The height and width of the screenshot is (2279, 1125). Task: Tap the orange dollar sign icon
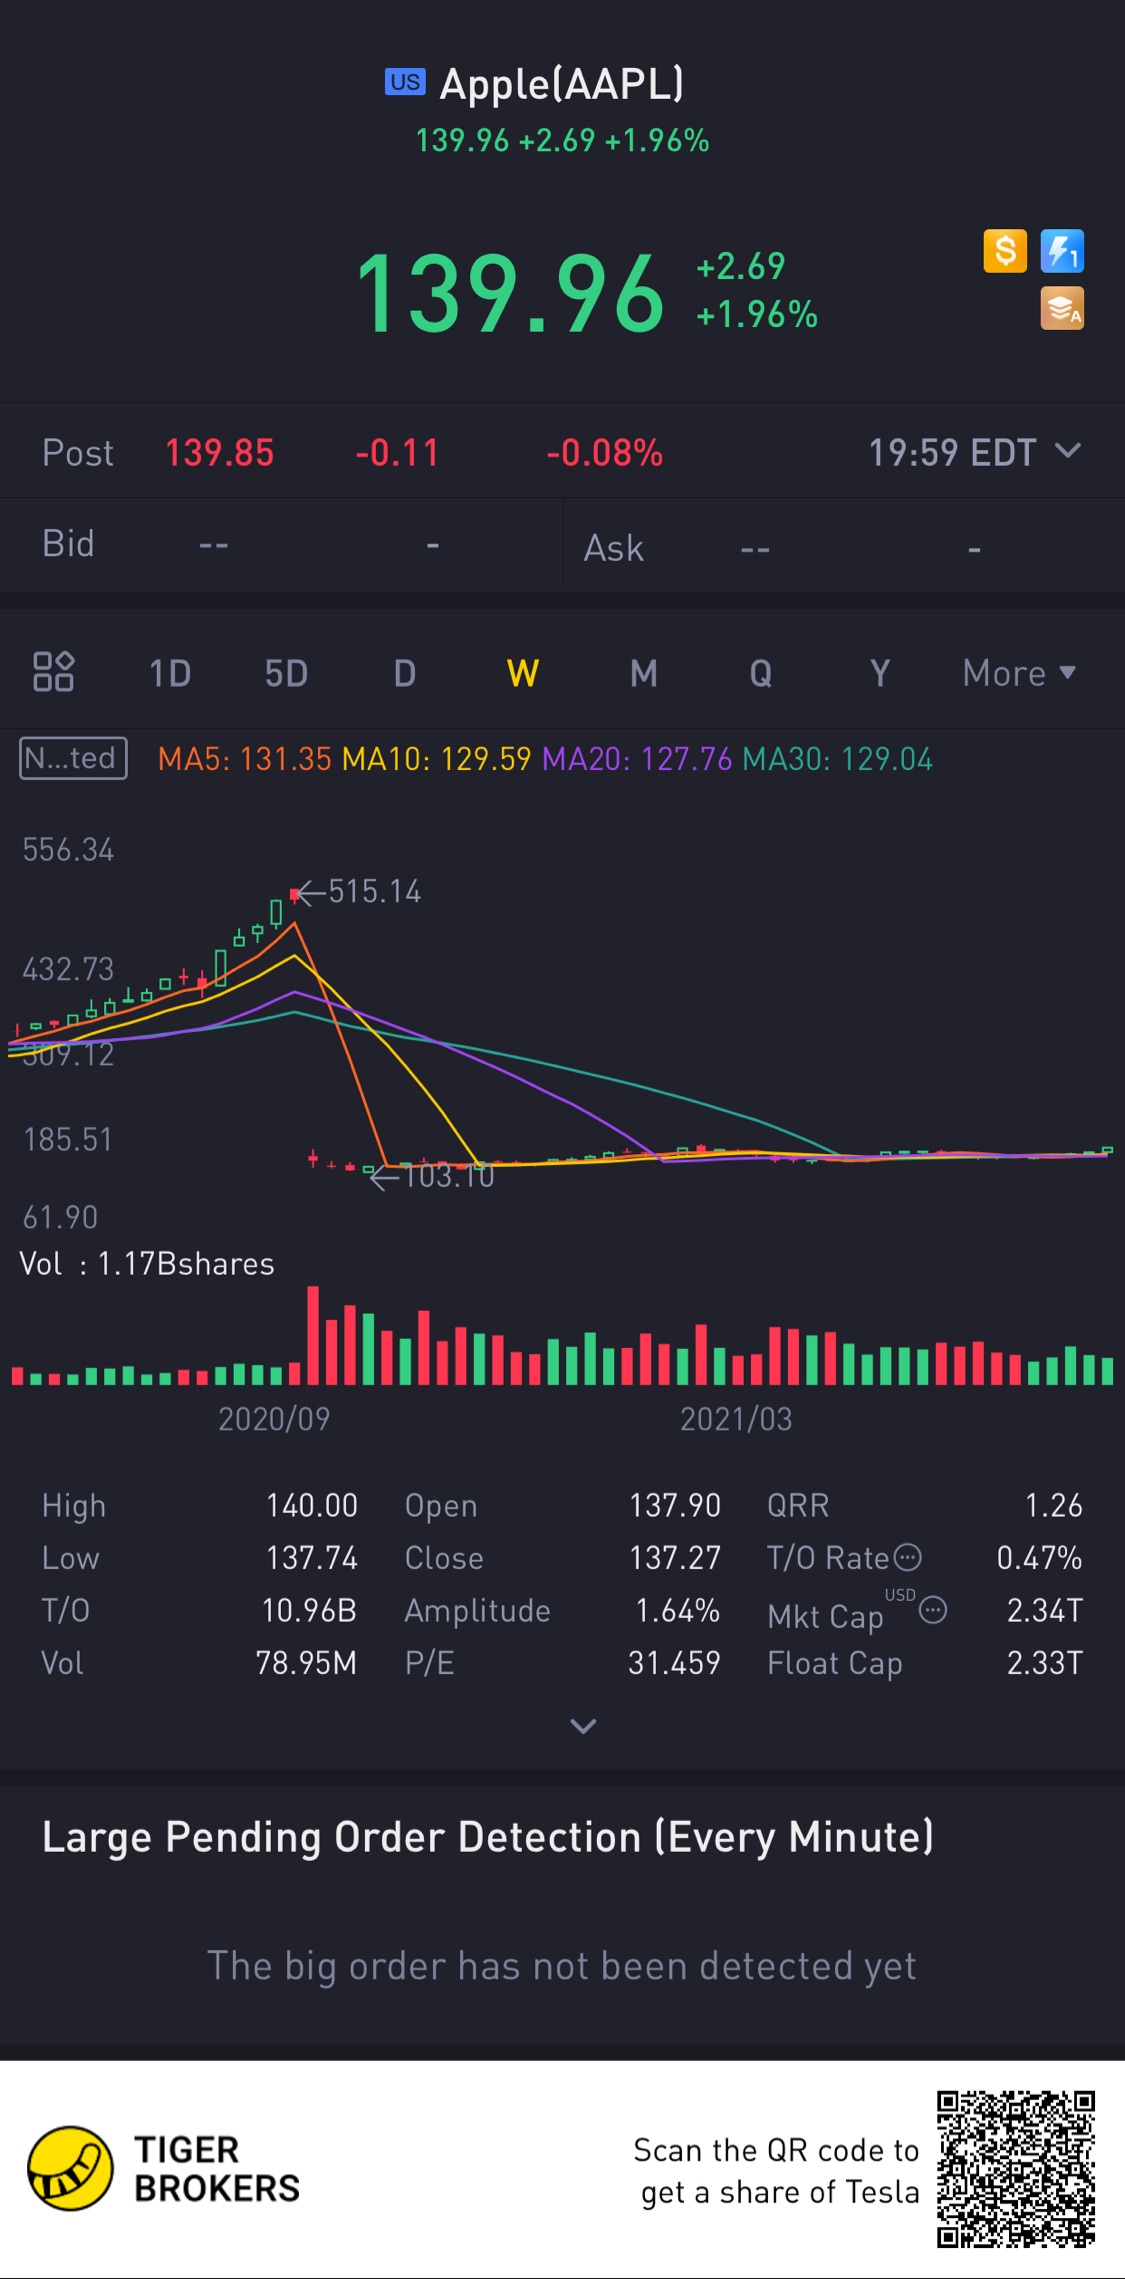[x=1005, y=251]
